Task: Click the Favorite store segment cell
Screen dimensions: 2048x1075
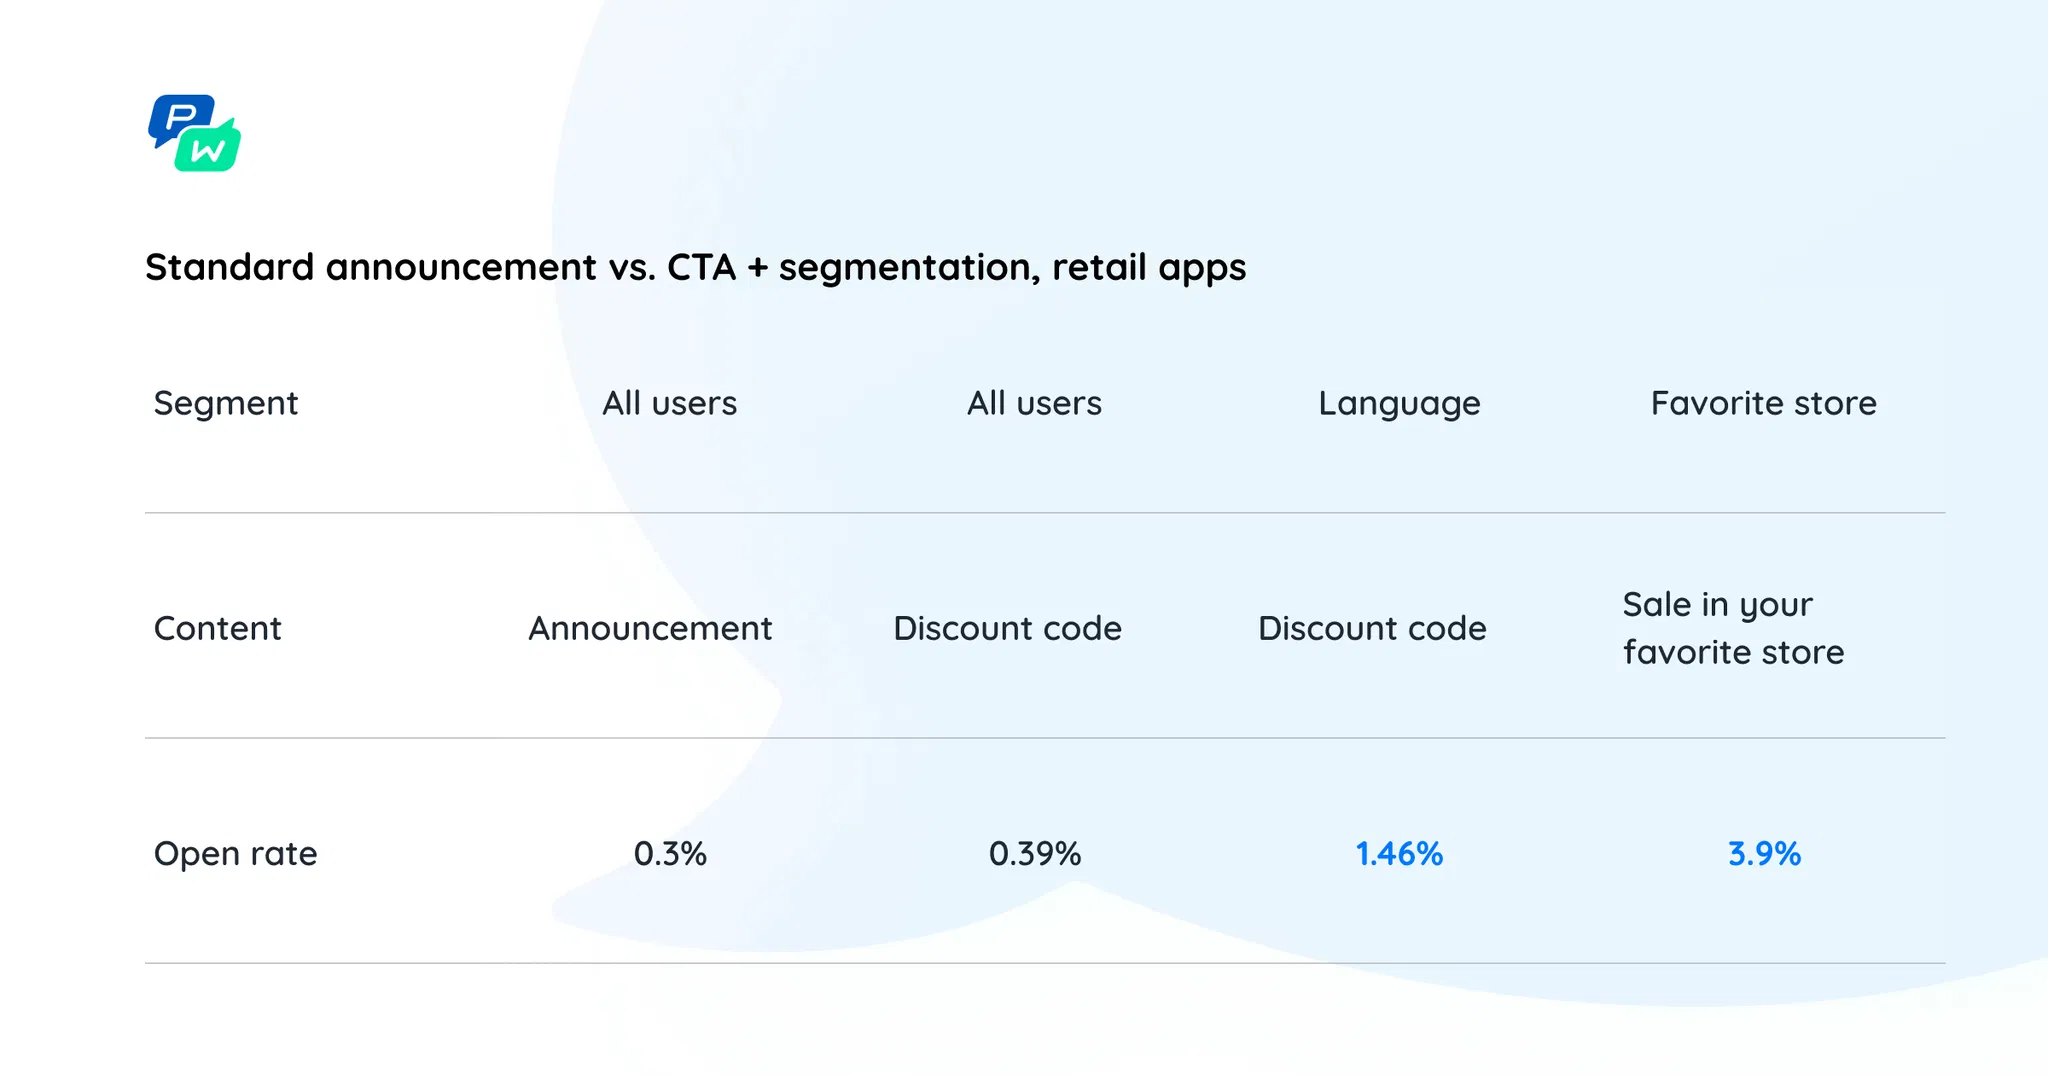Action: click(x=1763, y=403)
